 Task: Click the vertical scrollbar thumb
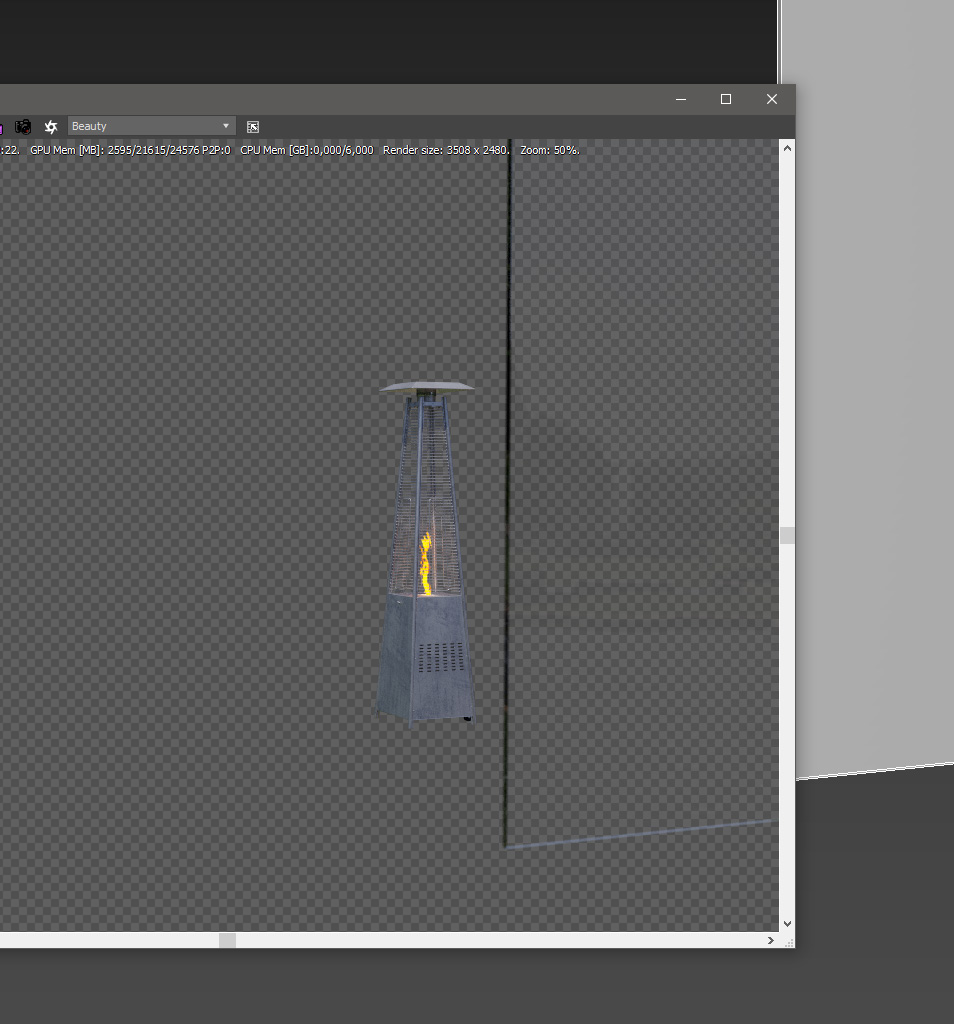click(x=787, y=536)
